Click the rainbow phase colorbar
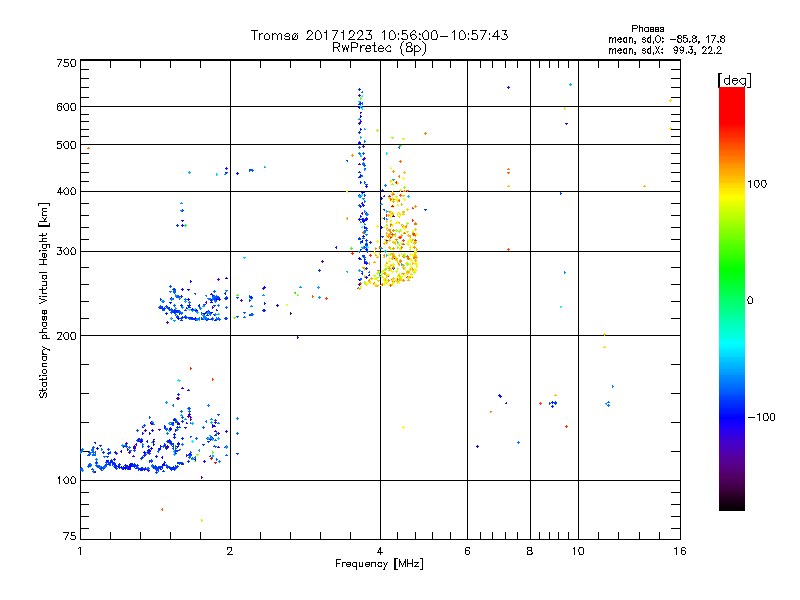The image size is (800, 600). pos(732,299)
